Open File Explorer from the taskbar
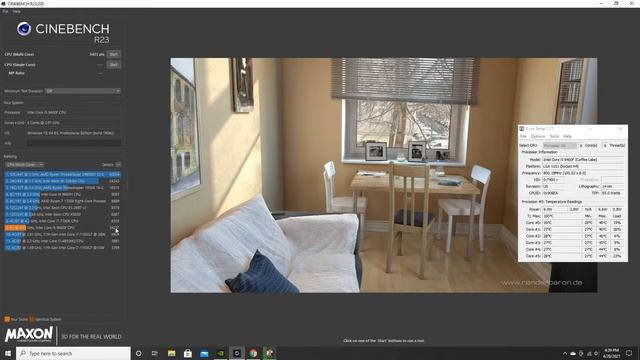The image size is (640, 360). pyautogui.click(x=171, y=353)
